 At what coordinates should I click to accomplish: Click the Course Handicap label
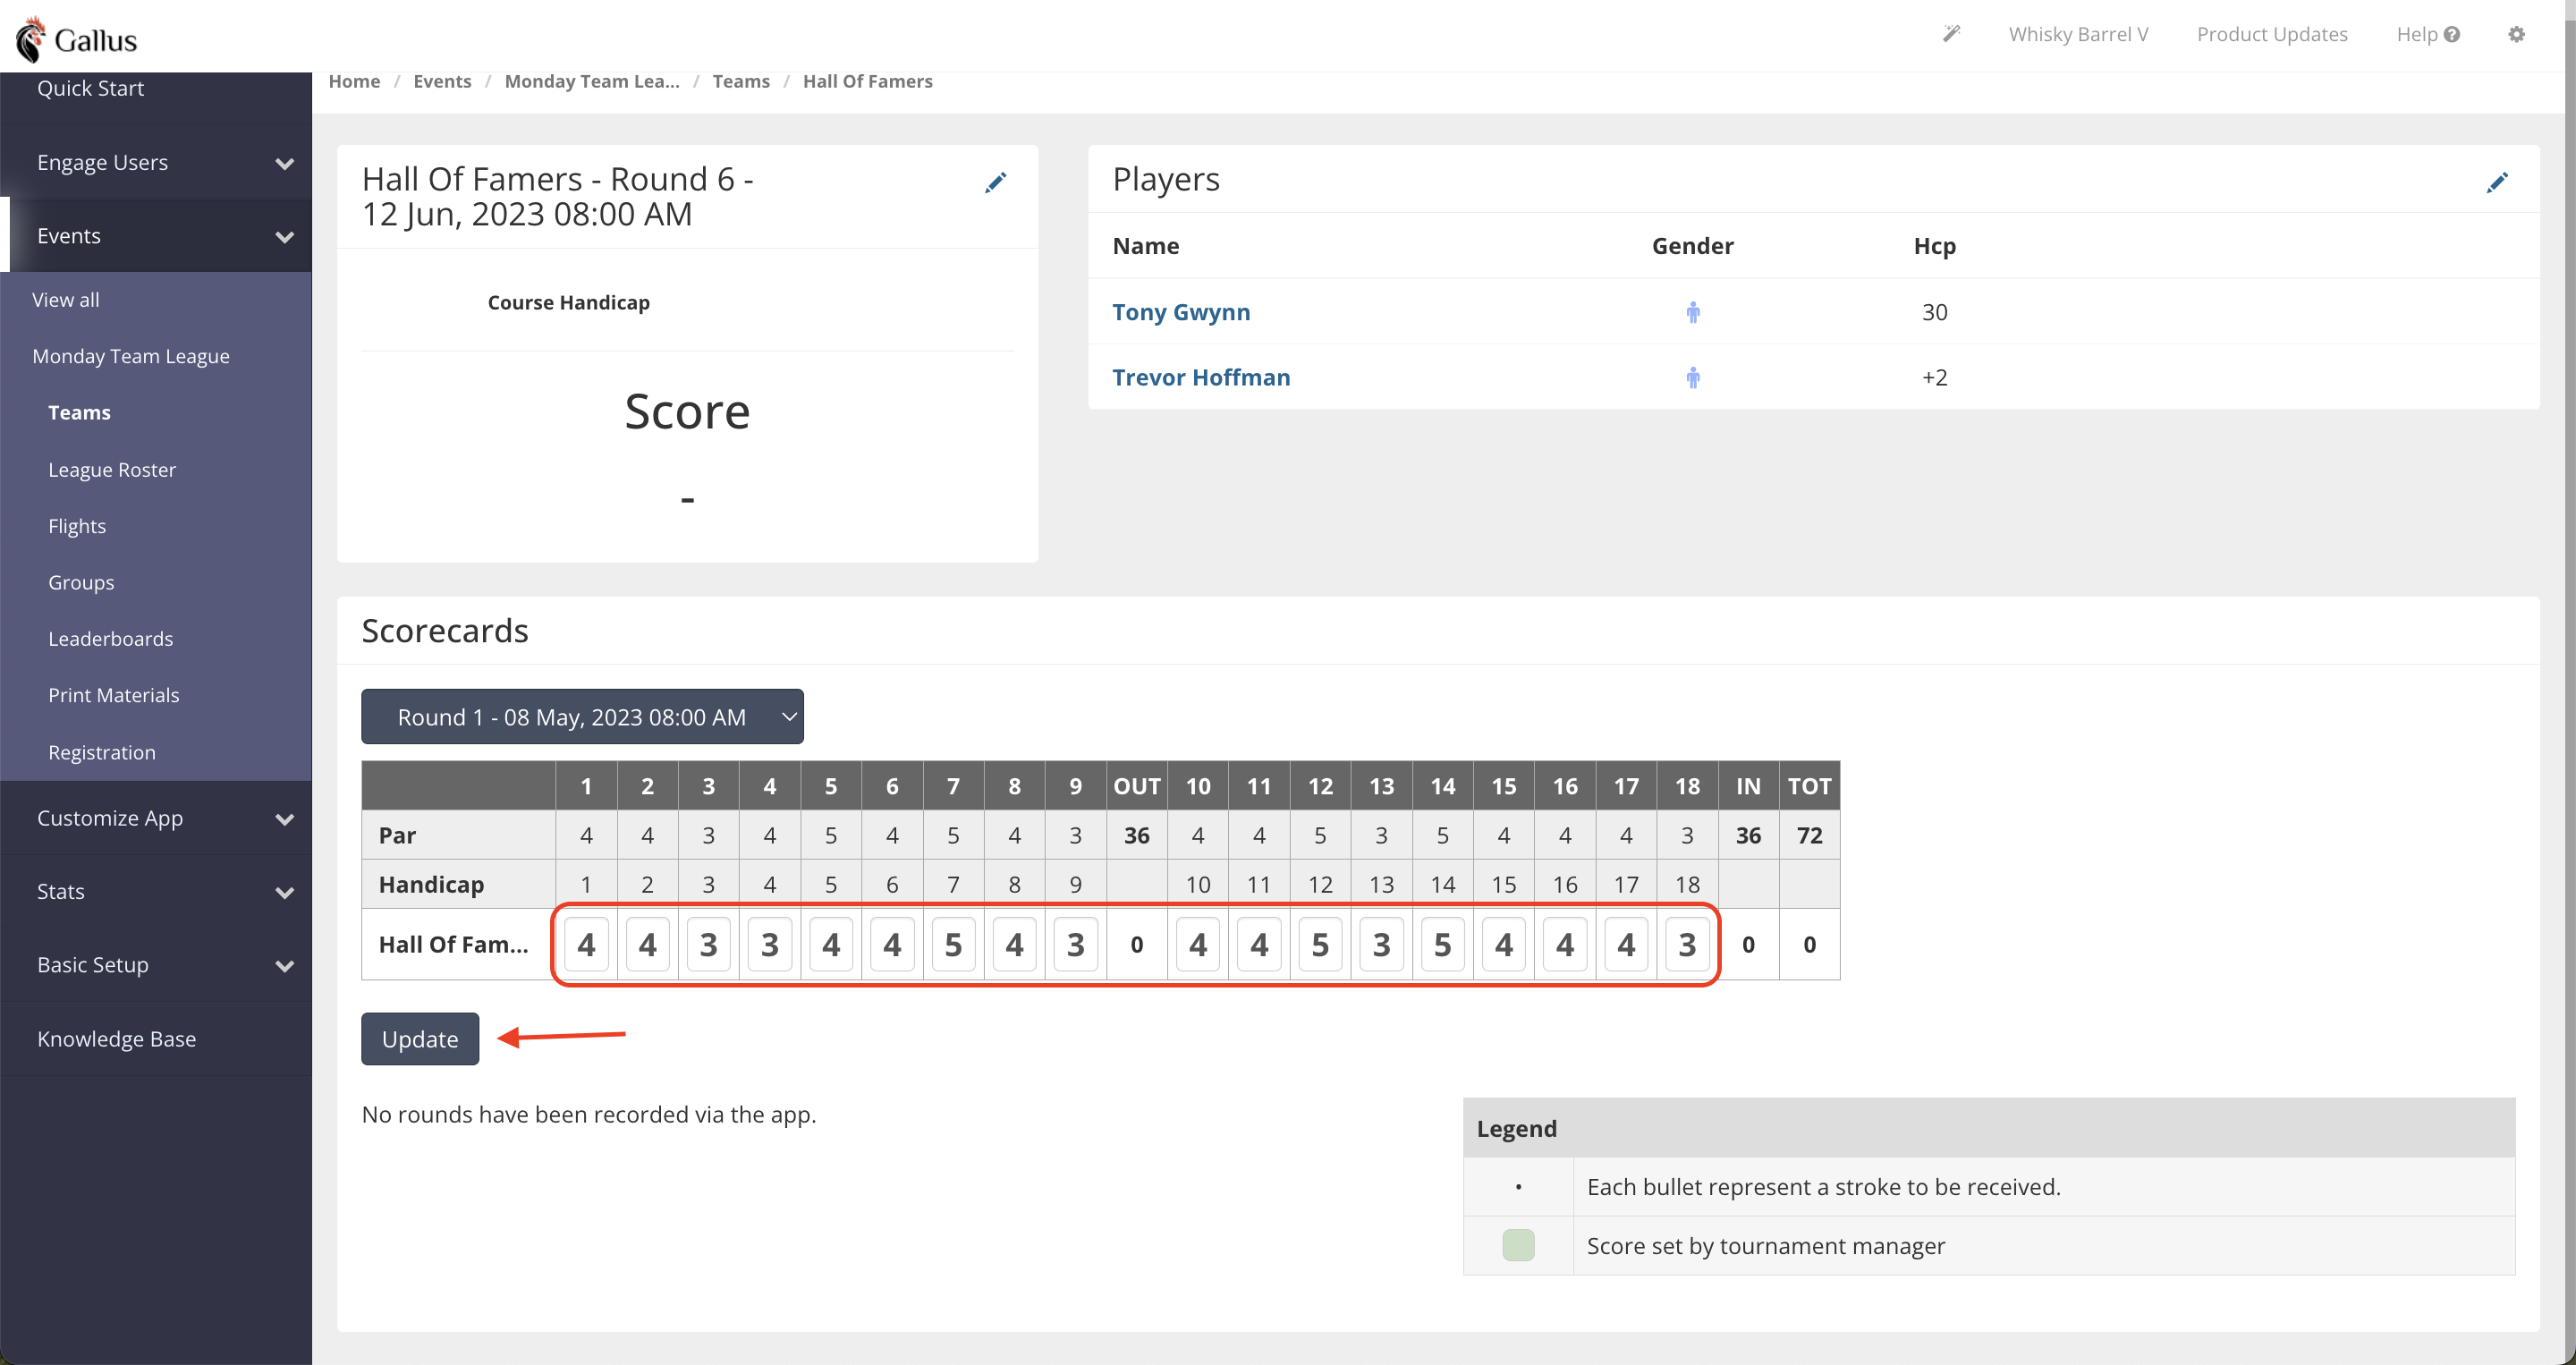pos(568,302)
